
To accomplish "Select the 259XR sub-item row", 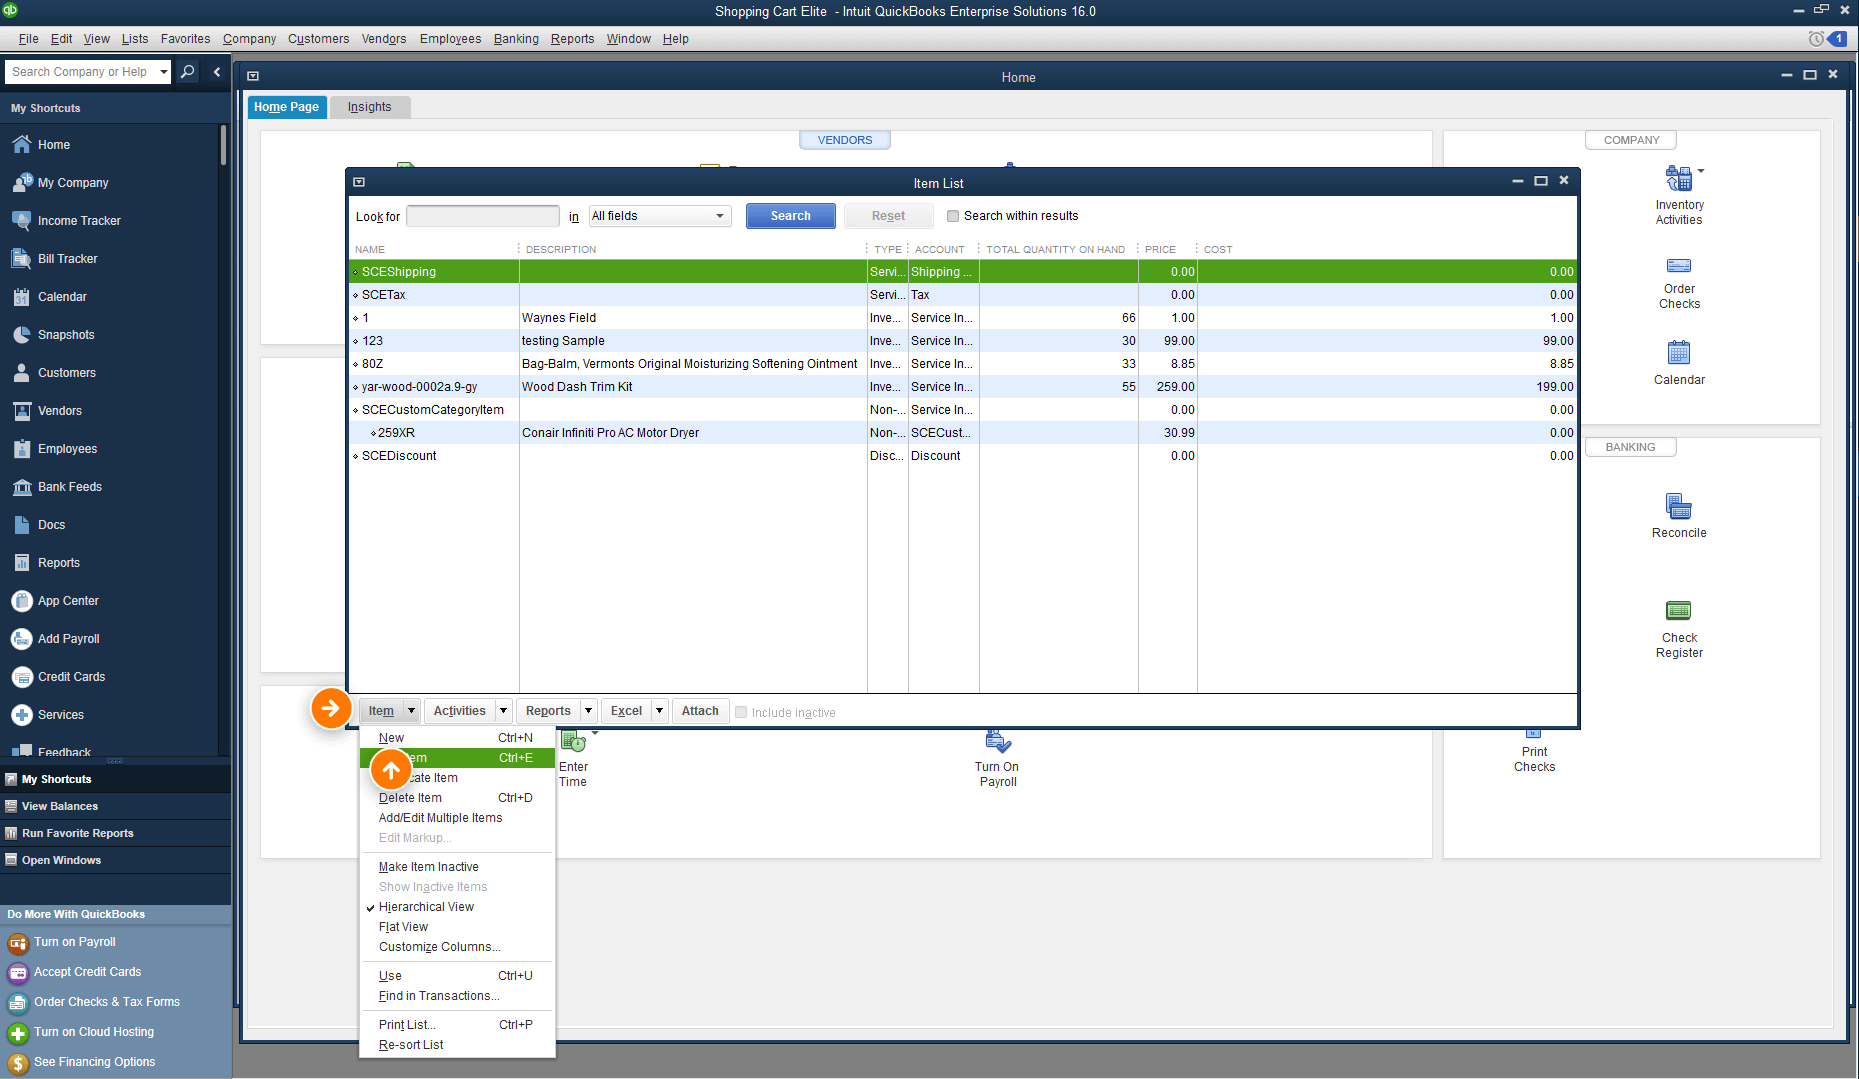I will [x=963, y=433].
